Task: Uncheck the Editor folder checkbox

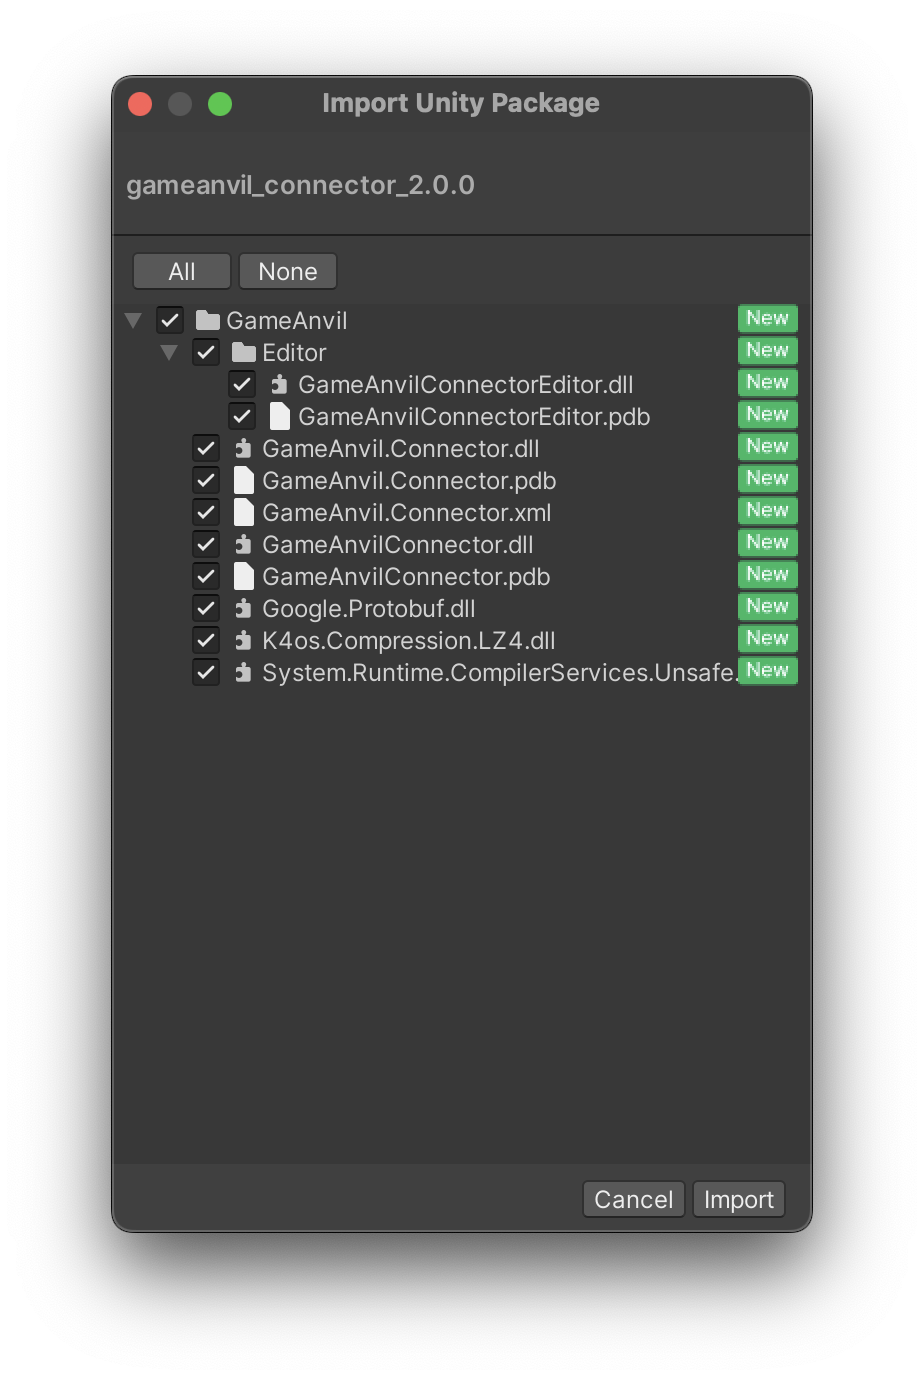Action: click(x=206, y=352)
